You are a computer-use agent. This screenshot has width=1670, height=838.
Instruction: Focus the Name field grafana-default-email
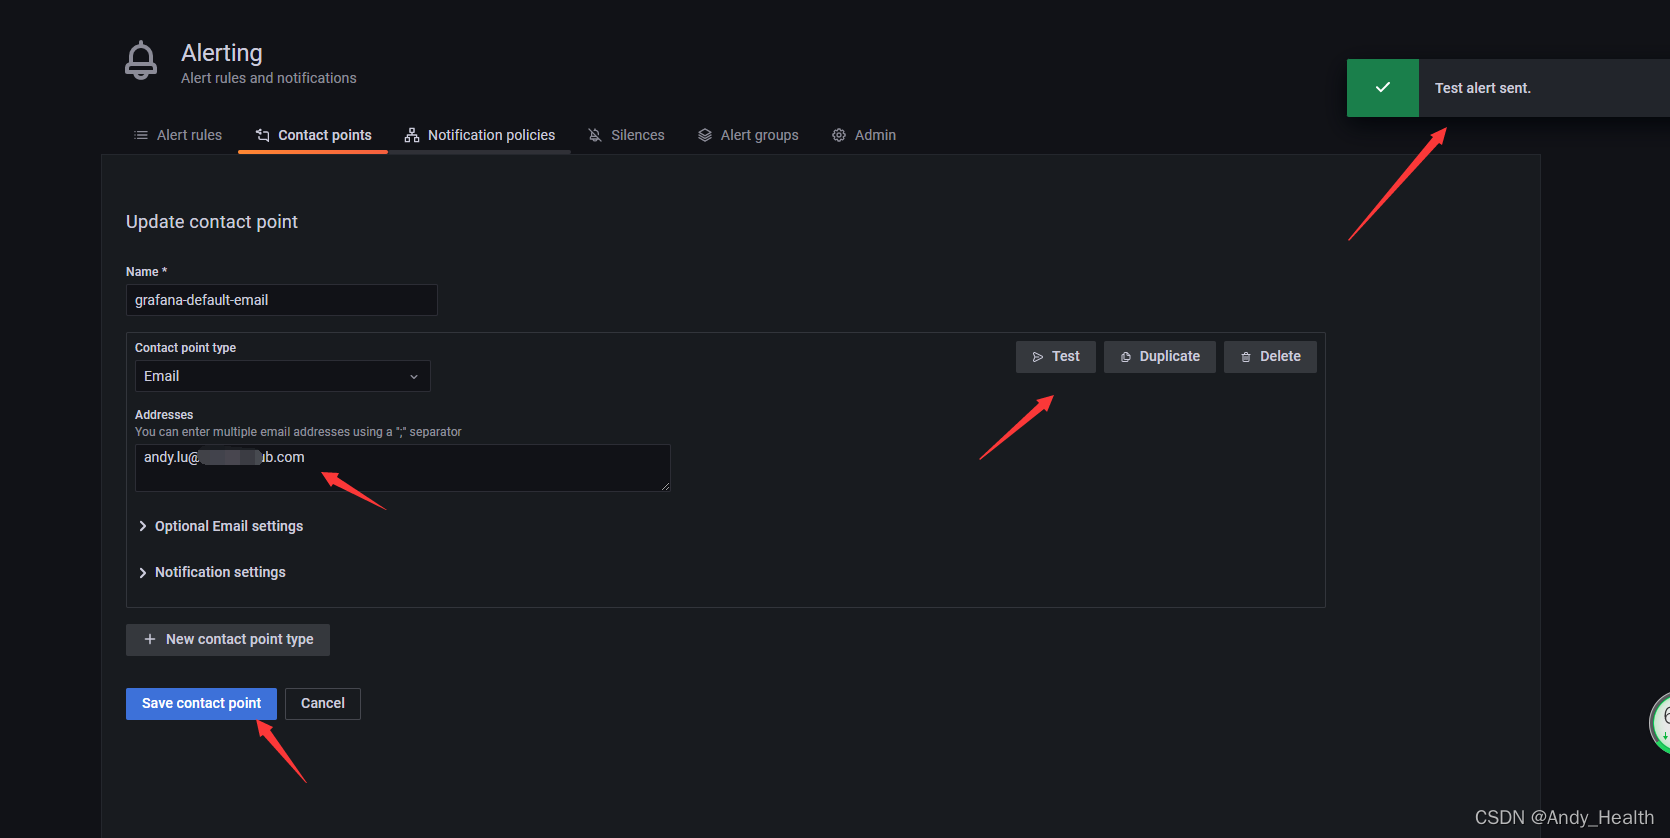(282, 300)
